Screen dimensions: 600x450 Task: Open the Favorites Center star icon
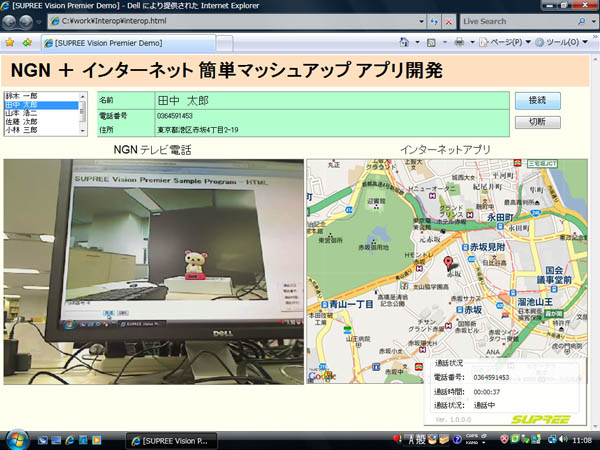[10, 42]
